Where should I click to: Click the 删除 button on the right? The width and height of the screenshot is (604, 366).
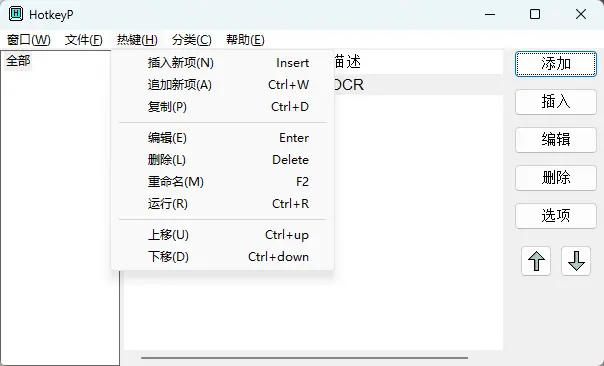(x=556, y=178)
